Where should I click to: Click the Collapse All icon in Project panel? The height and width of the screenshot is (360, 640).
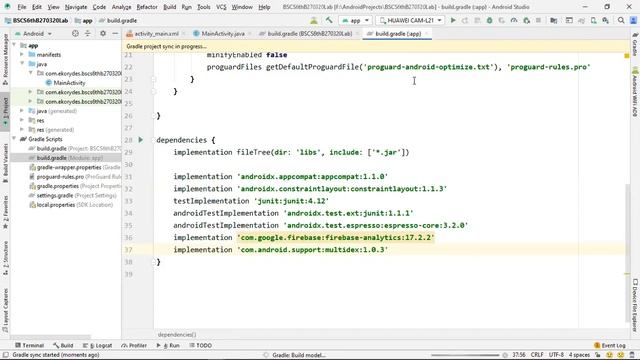pyautogui.click(x=87, y=33)
